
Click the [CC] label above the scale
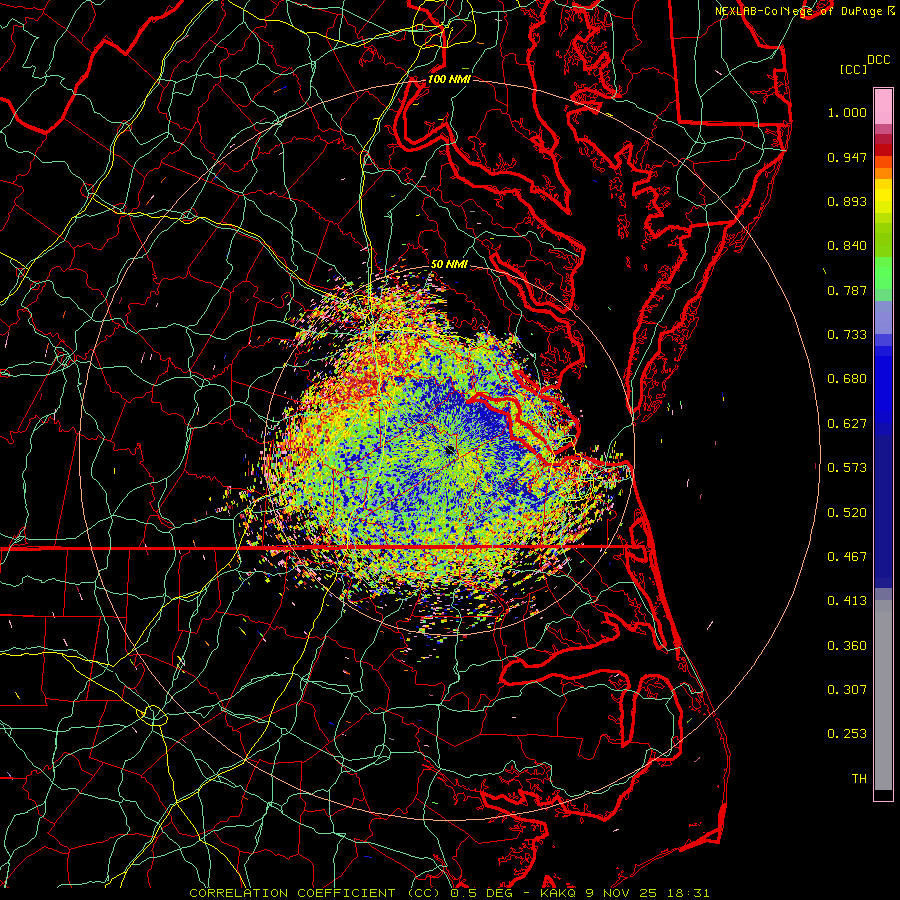[x=854, y=69]
